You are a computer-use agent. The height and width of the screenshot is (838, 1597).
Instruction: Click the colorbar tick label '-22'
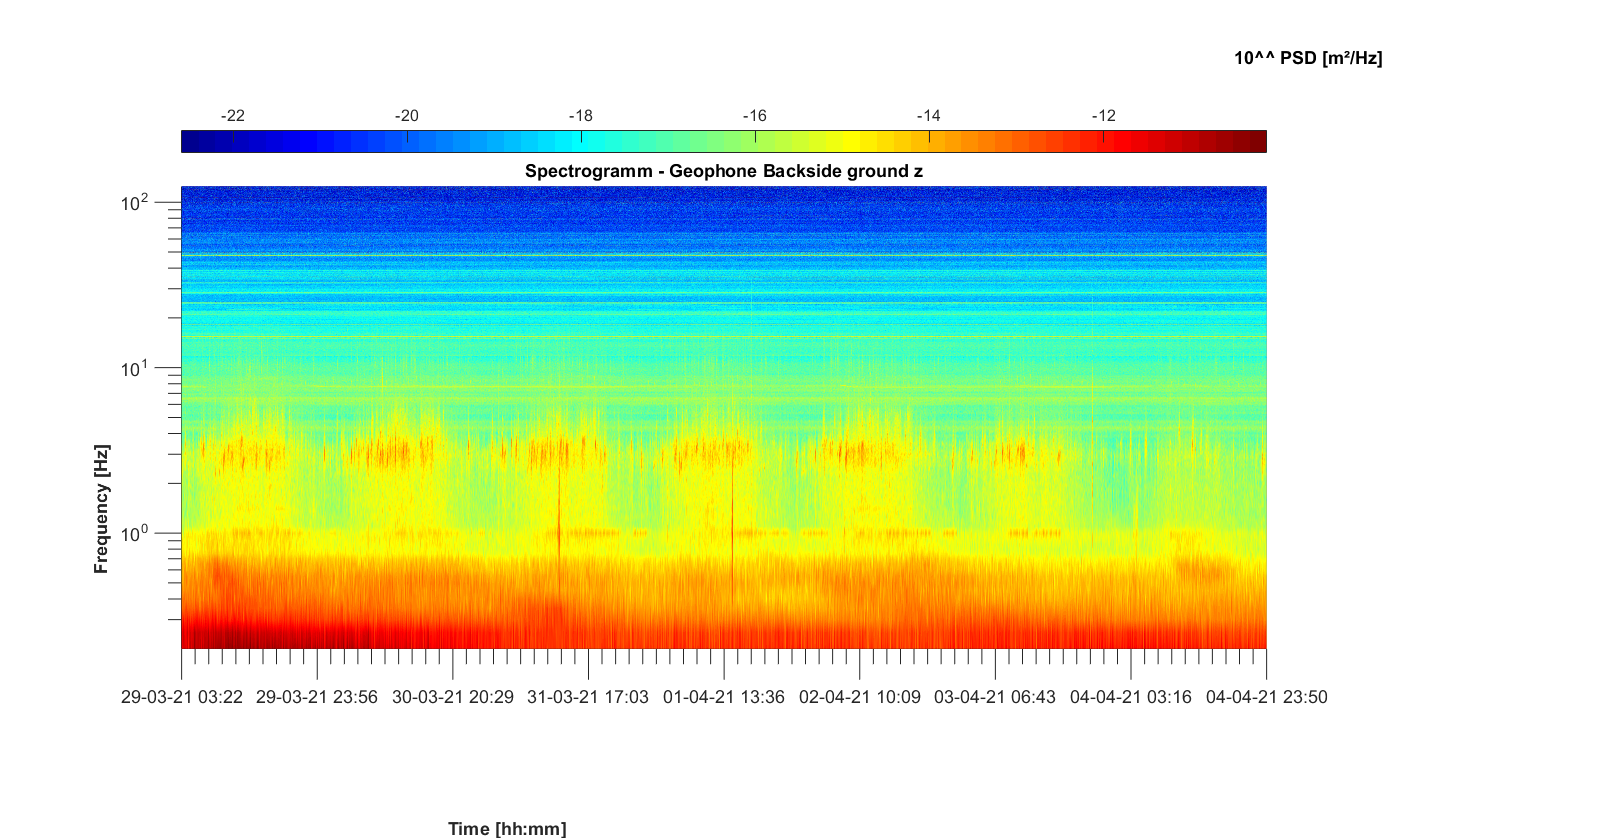tap(233, 116)
